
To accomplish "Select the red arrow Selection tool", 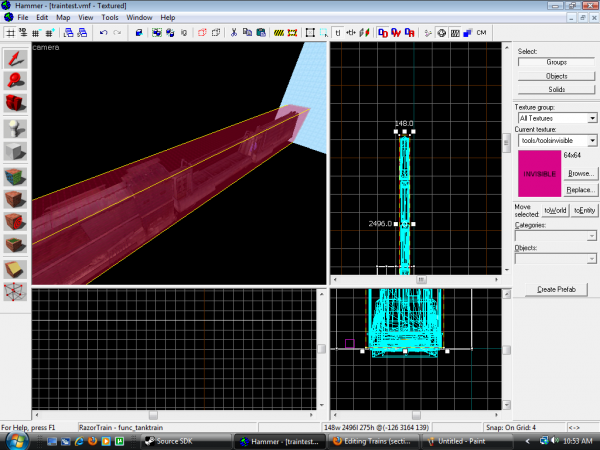I will coord(15,57).
